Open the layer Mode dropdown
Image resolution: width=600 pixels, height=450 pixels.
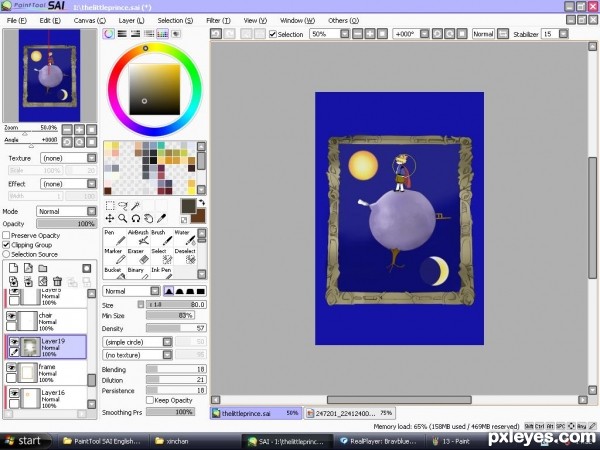[91, 211]
